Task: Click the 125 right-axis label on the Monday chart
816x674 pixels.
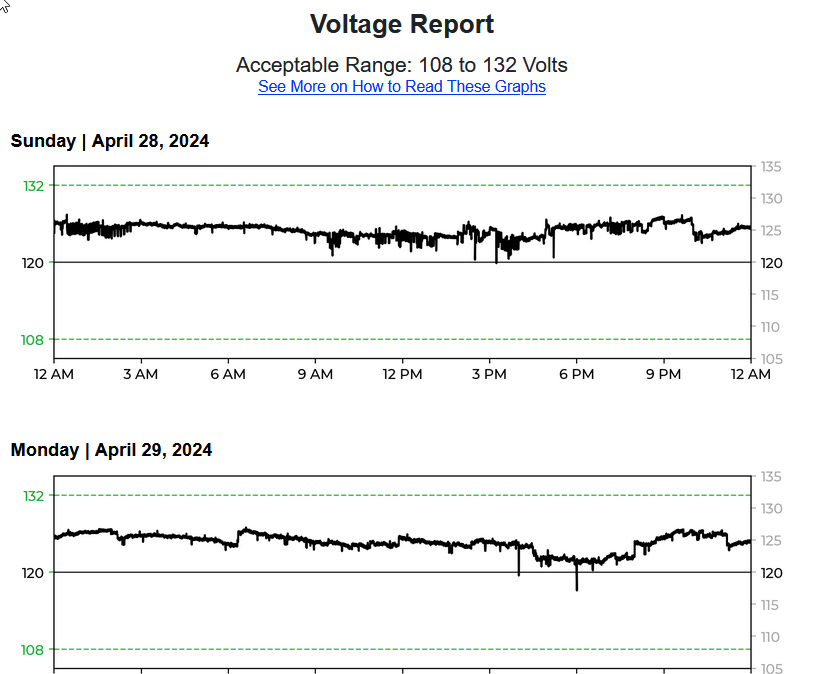Action: click(771, 541)
